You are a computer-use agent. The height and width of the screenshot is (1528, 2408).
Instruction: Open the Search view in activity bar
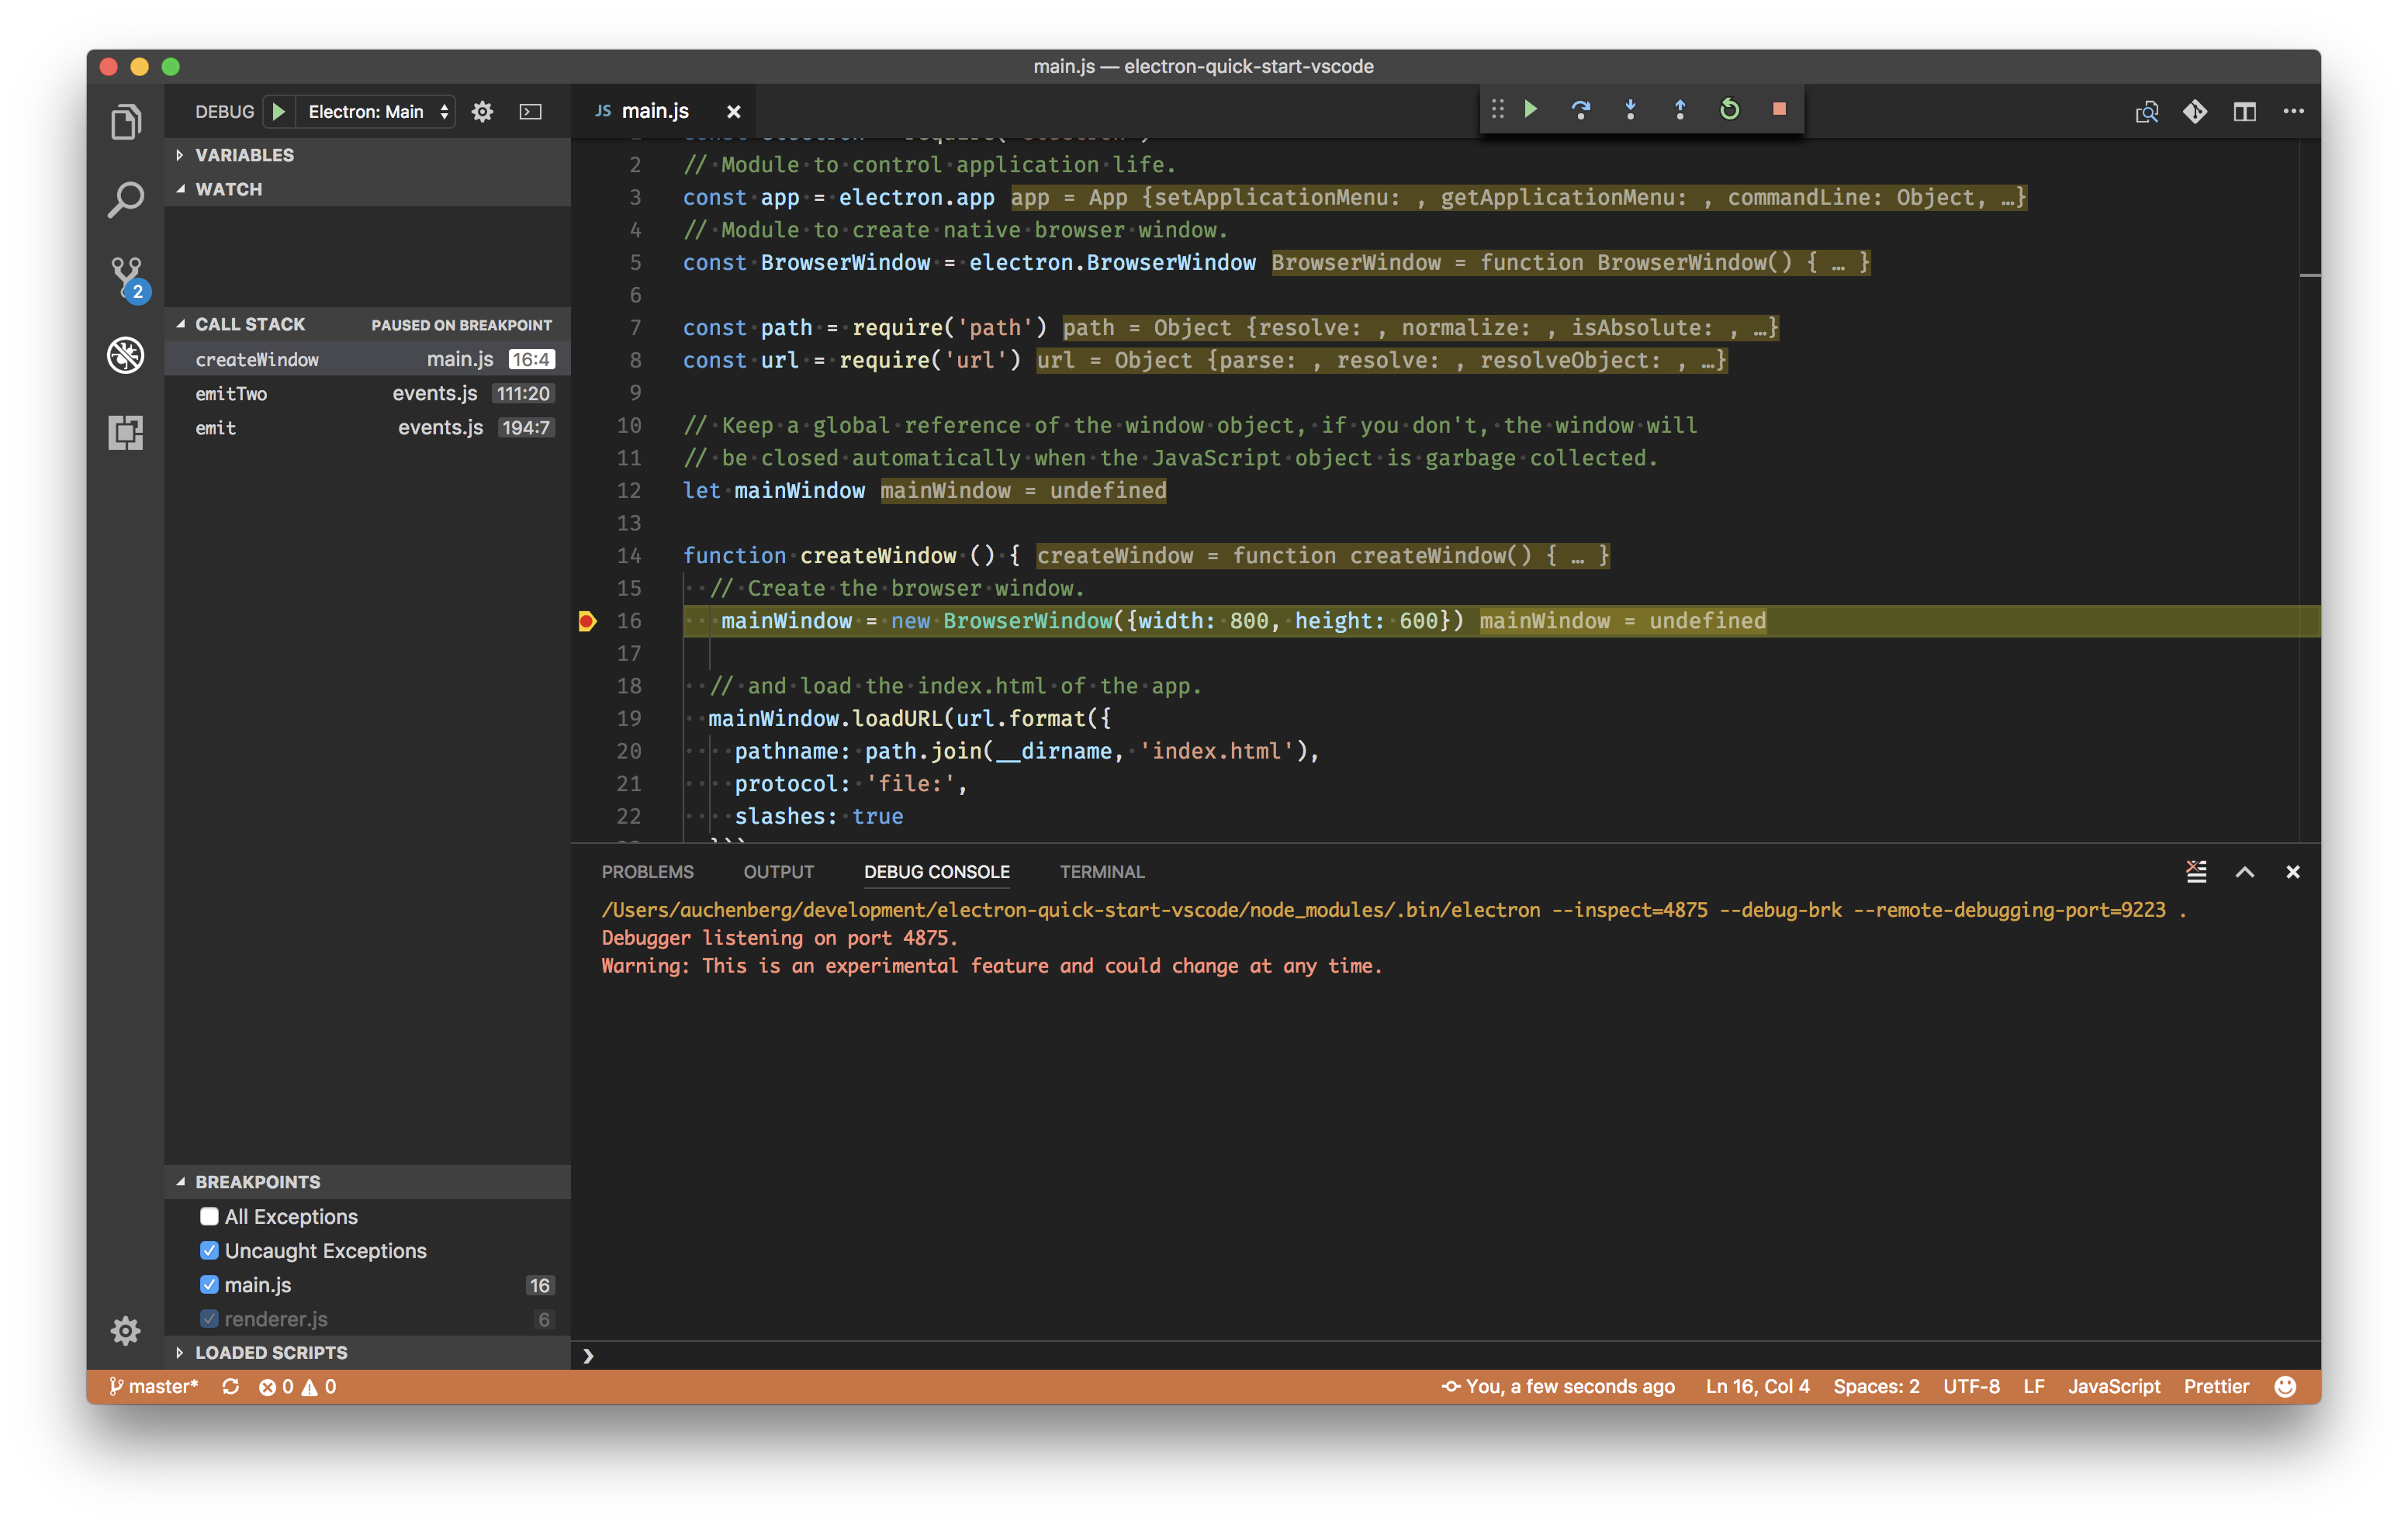click(x=126, y=200)
